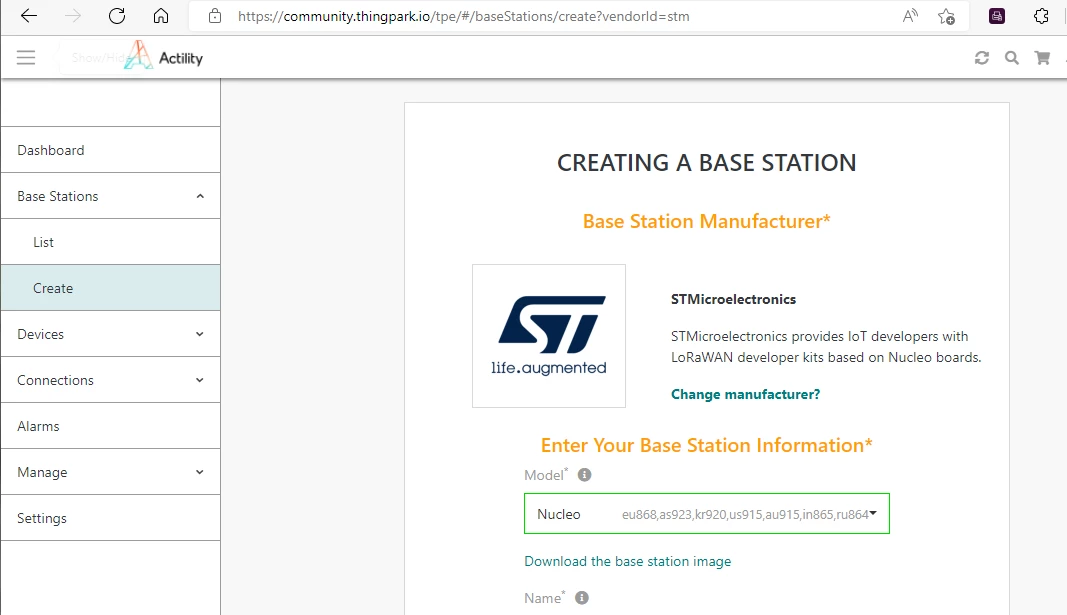The width and height of the screenshot is (1067, 615).
Task: Click the Enter Your Base Station Information heading
Action: point(706,445)
